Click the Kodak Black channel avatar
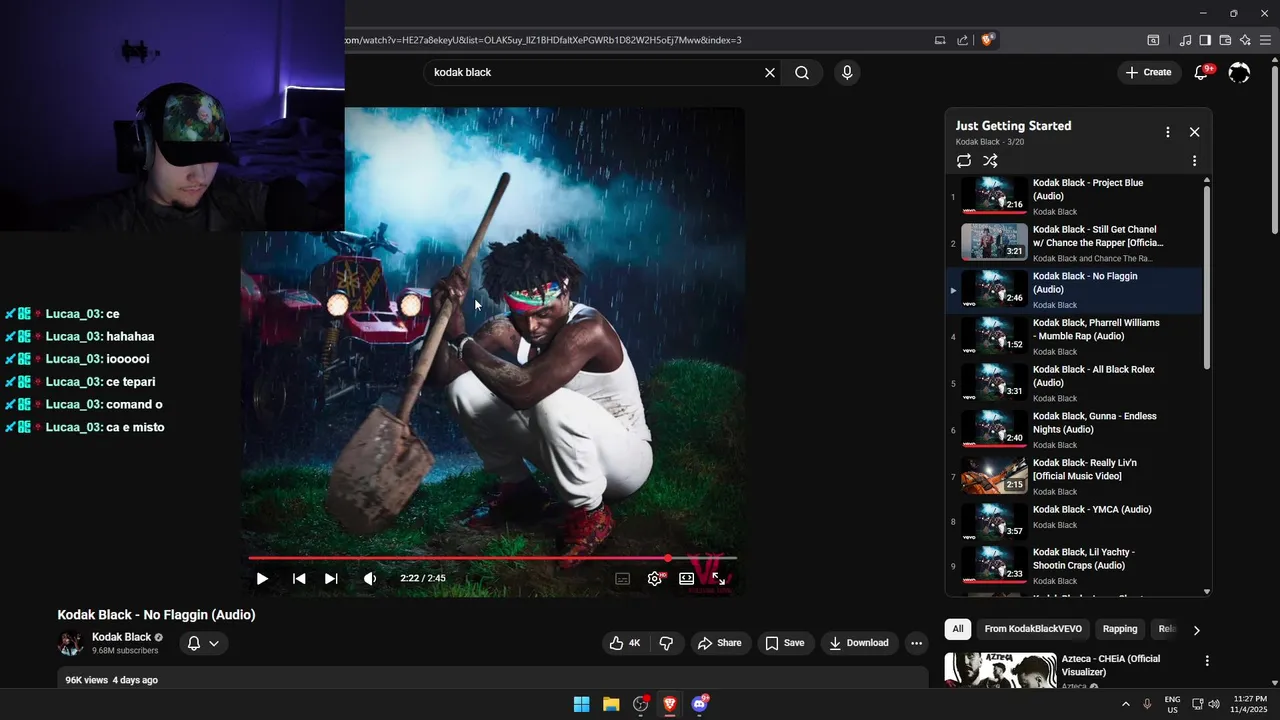This screenshot has width=1280, height=720. [70, 643]
